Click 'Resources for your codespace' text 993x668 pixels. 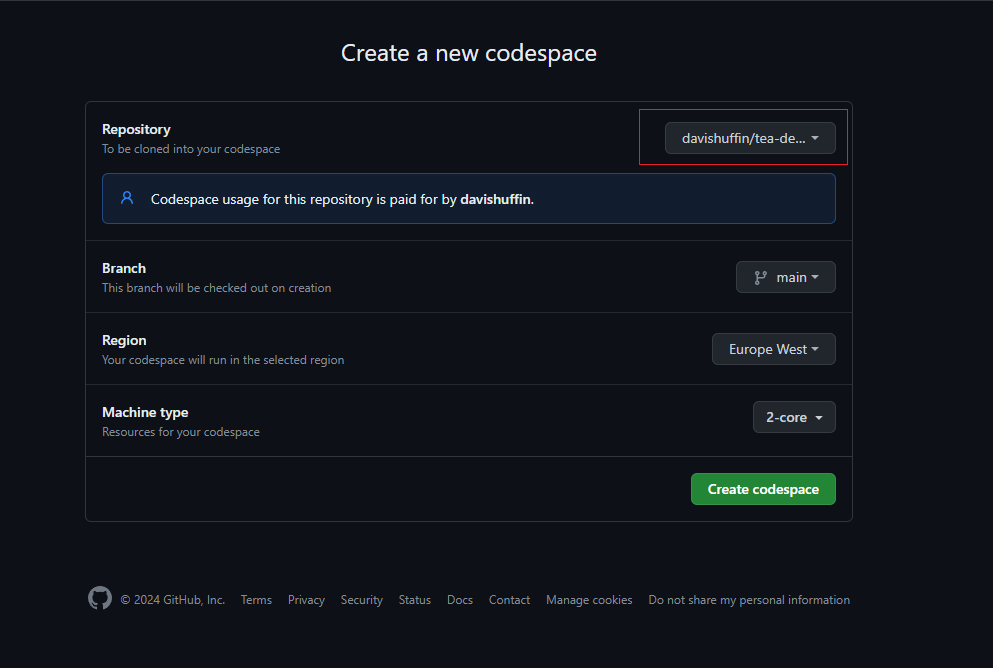[x=180, y=432]
